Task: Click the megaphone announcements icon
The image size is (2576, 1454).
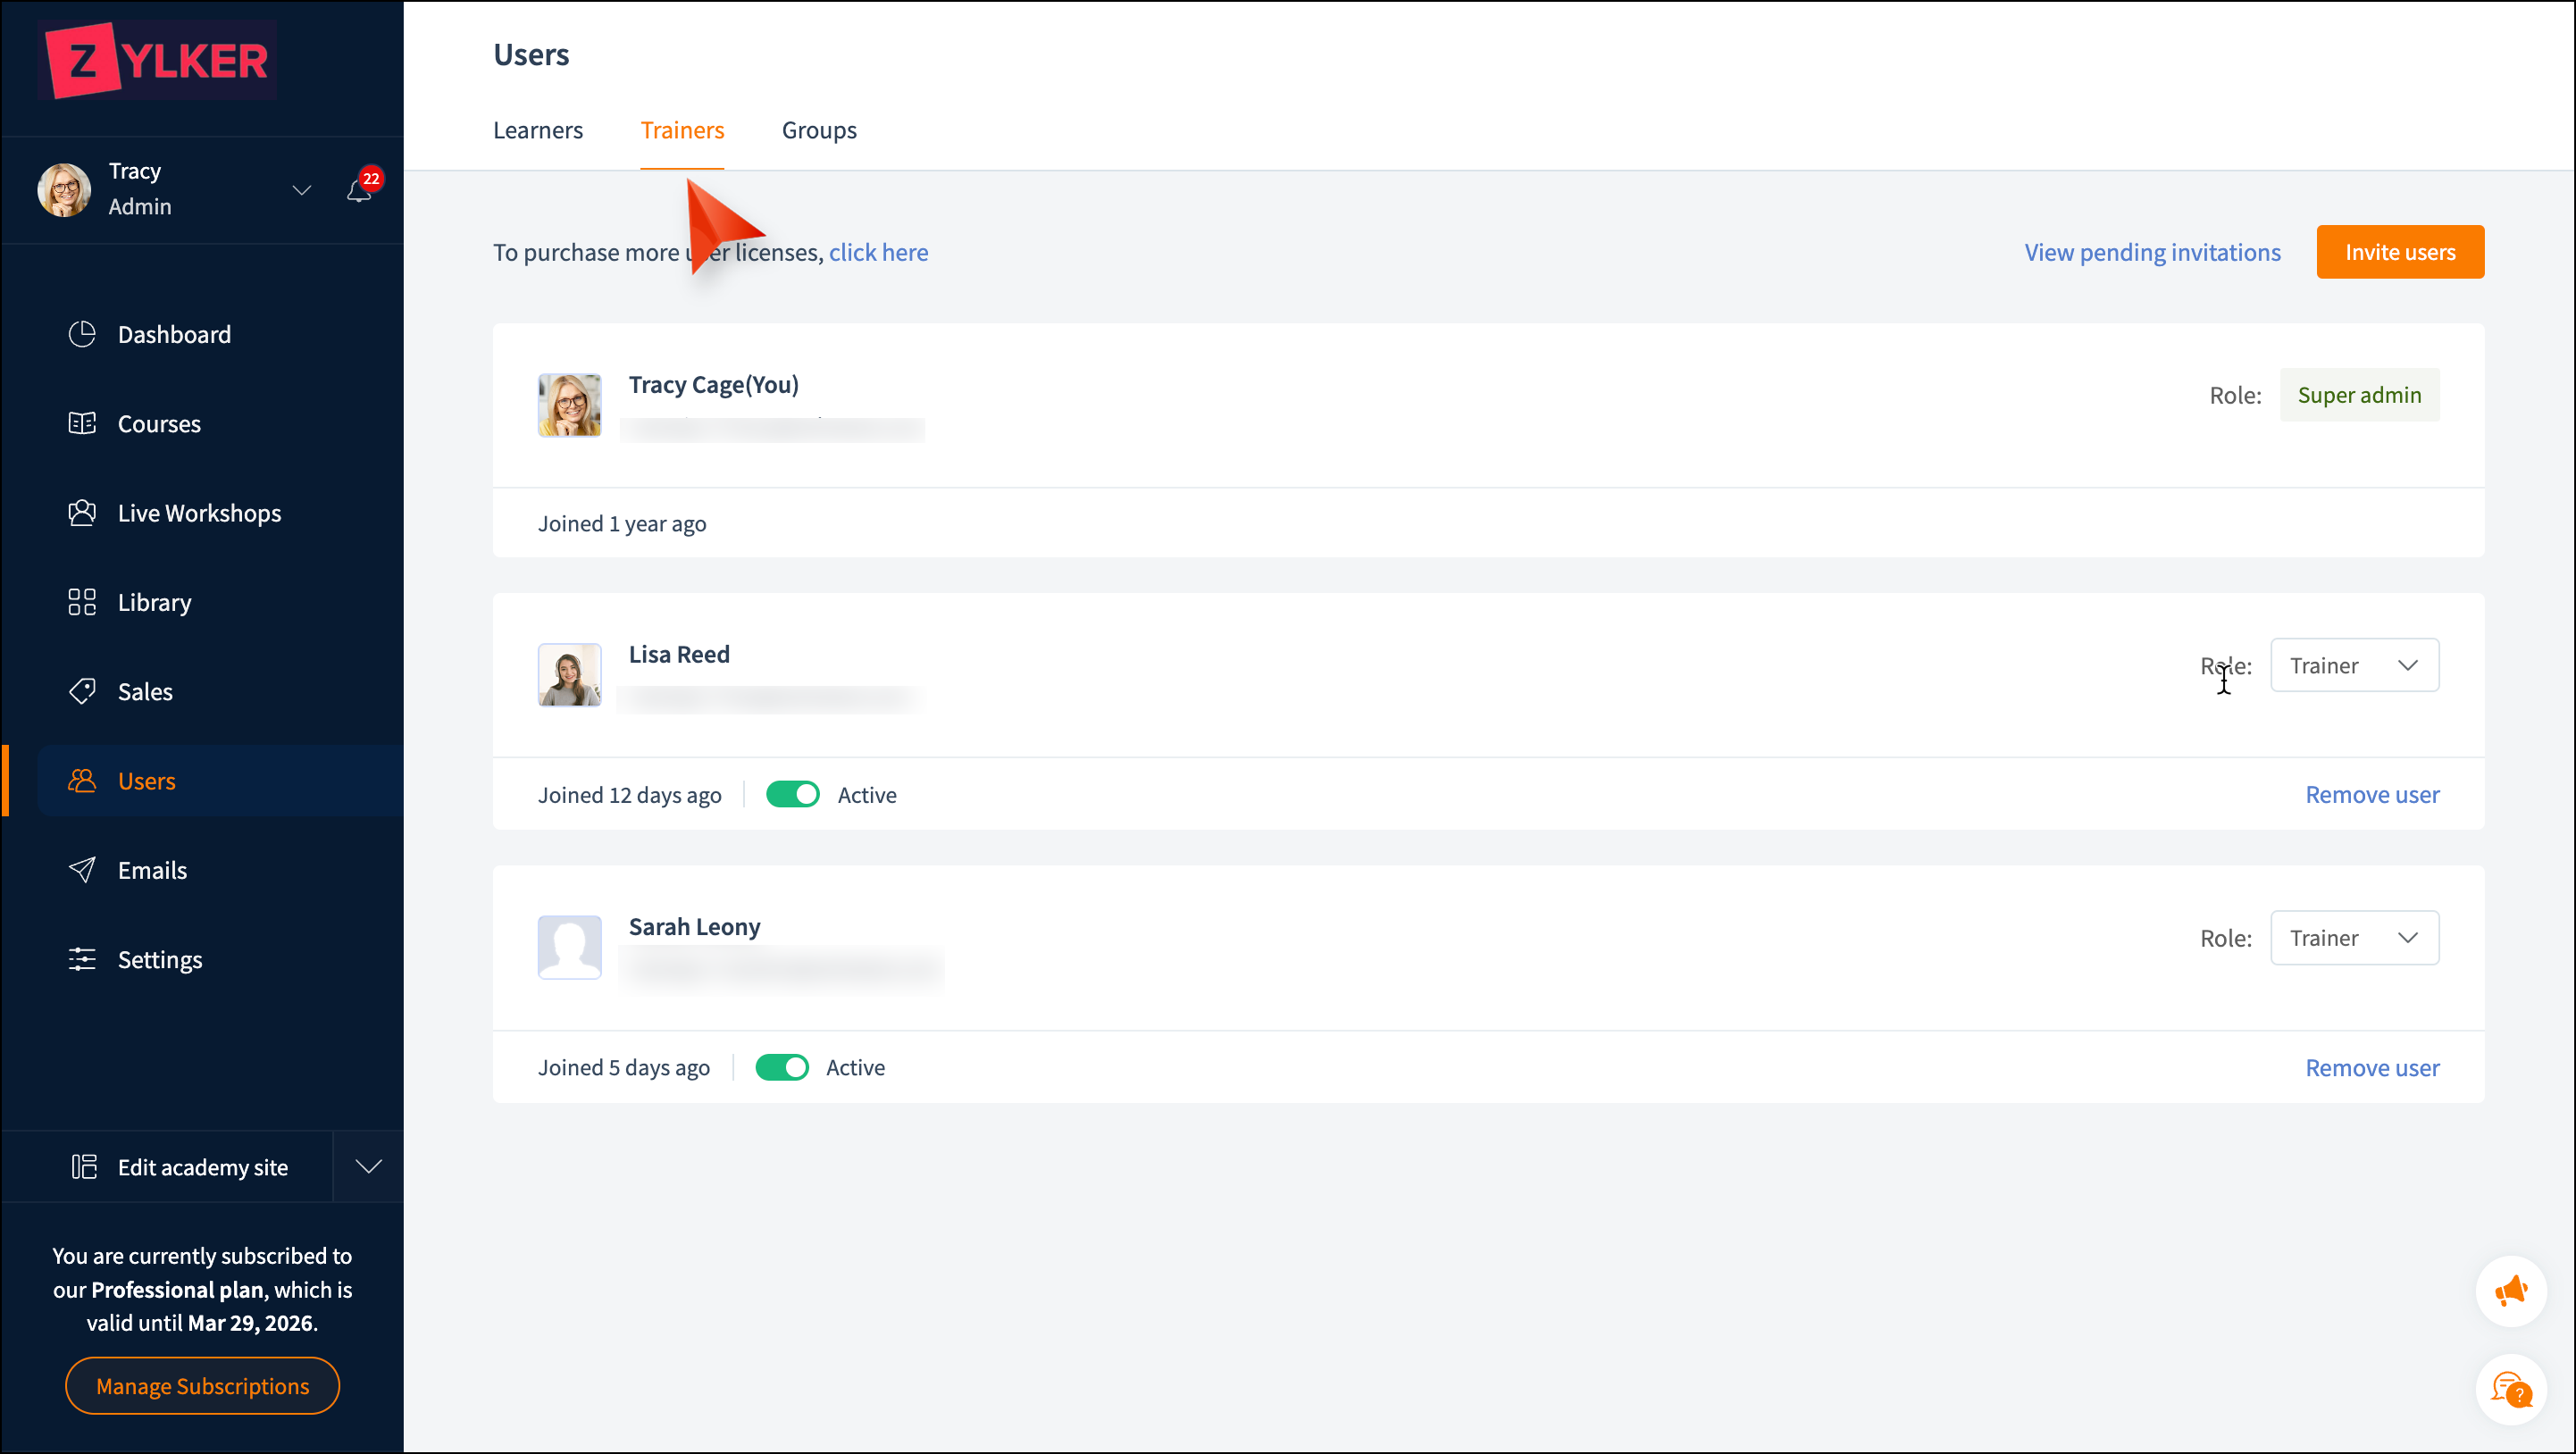Action: pyautogui.click(x=2510, y=1291)
